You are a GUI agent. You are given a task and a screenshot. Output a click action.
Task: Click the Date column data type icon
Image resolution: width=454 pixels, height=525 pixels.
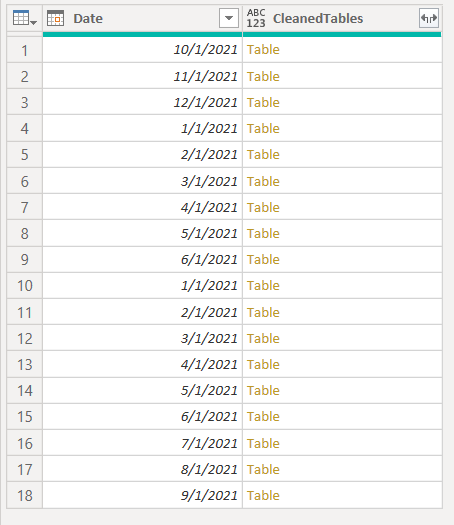pos(56,18)
